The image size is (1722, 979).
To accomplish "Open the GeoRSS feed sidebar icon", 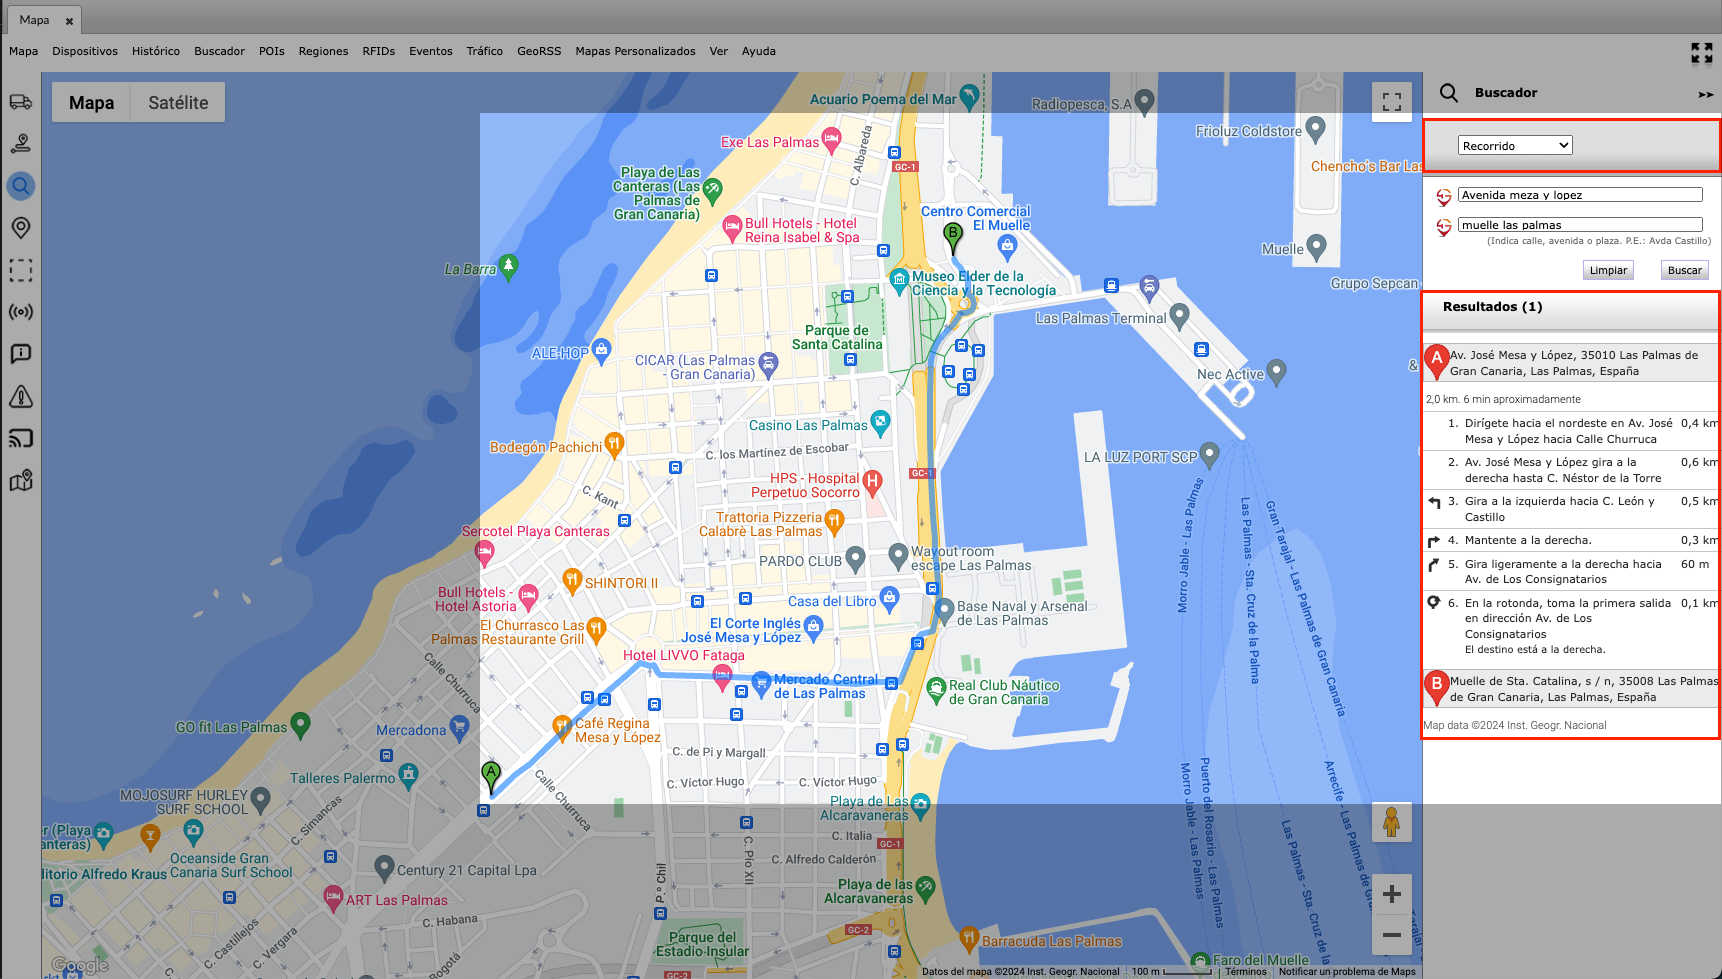I will click(x=20, y=439).
